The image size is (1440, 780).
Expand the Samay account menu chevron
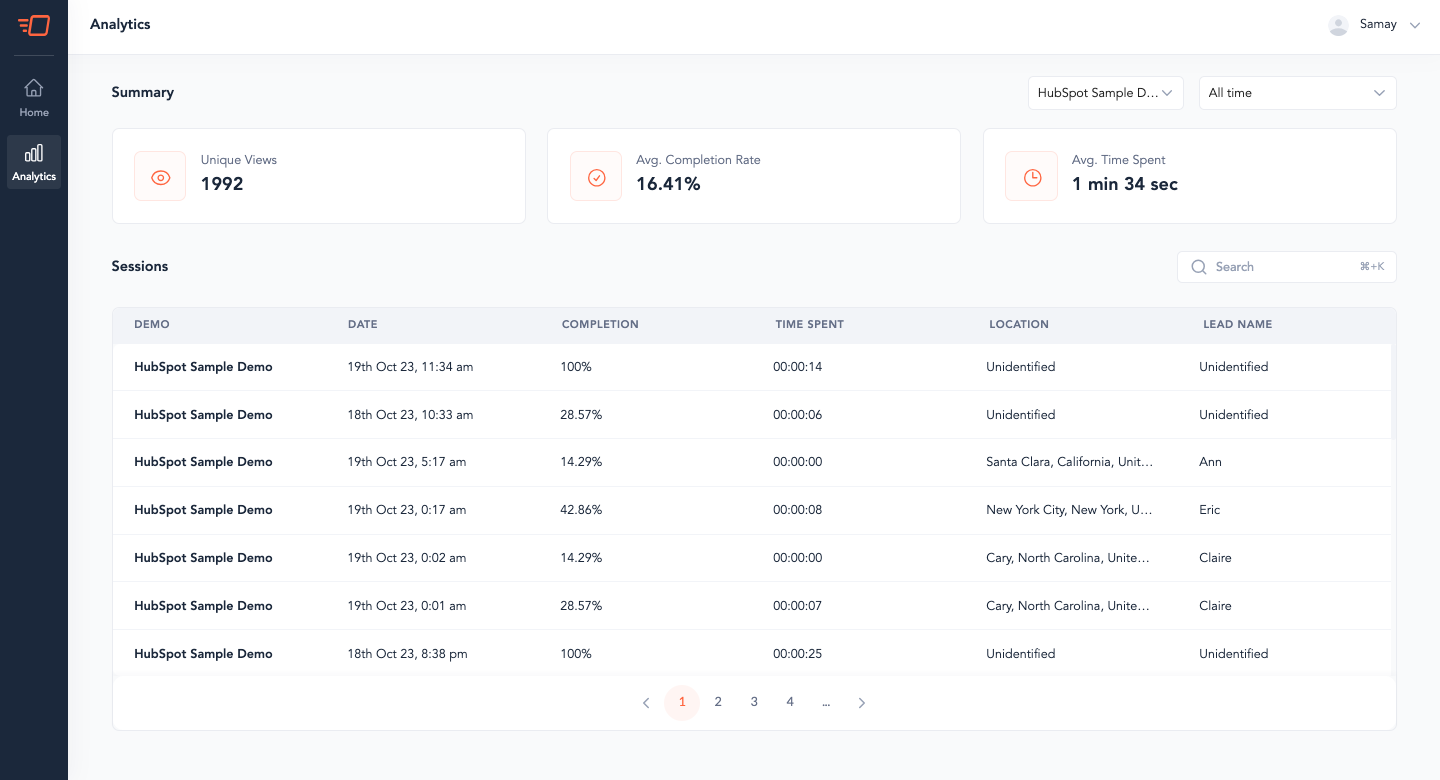1415,24
